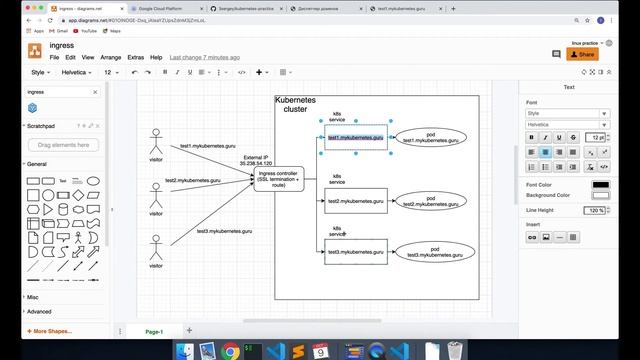Toggle Strikethrough in Text panel
The height and width of the screenshot is (360, 640).
[573, 138]
